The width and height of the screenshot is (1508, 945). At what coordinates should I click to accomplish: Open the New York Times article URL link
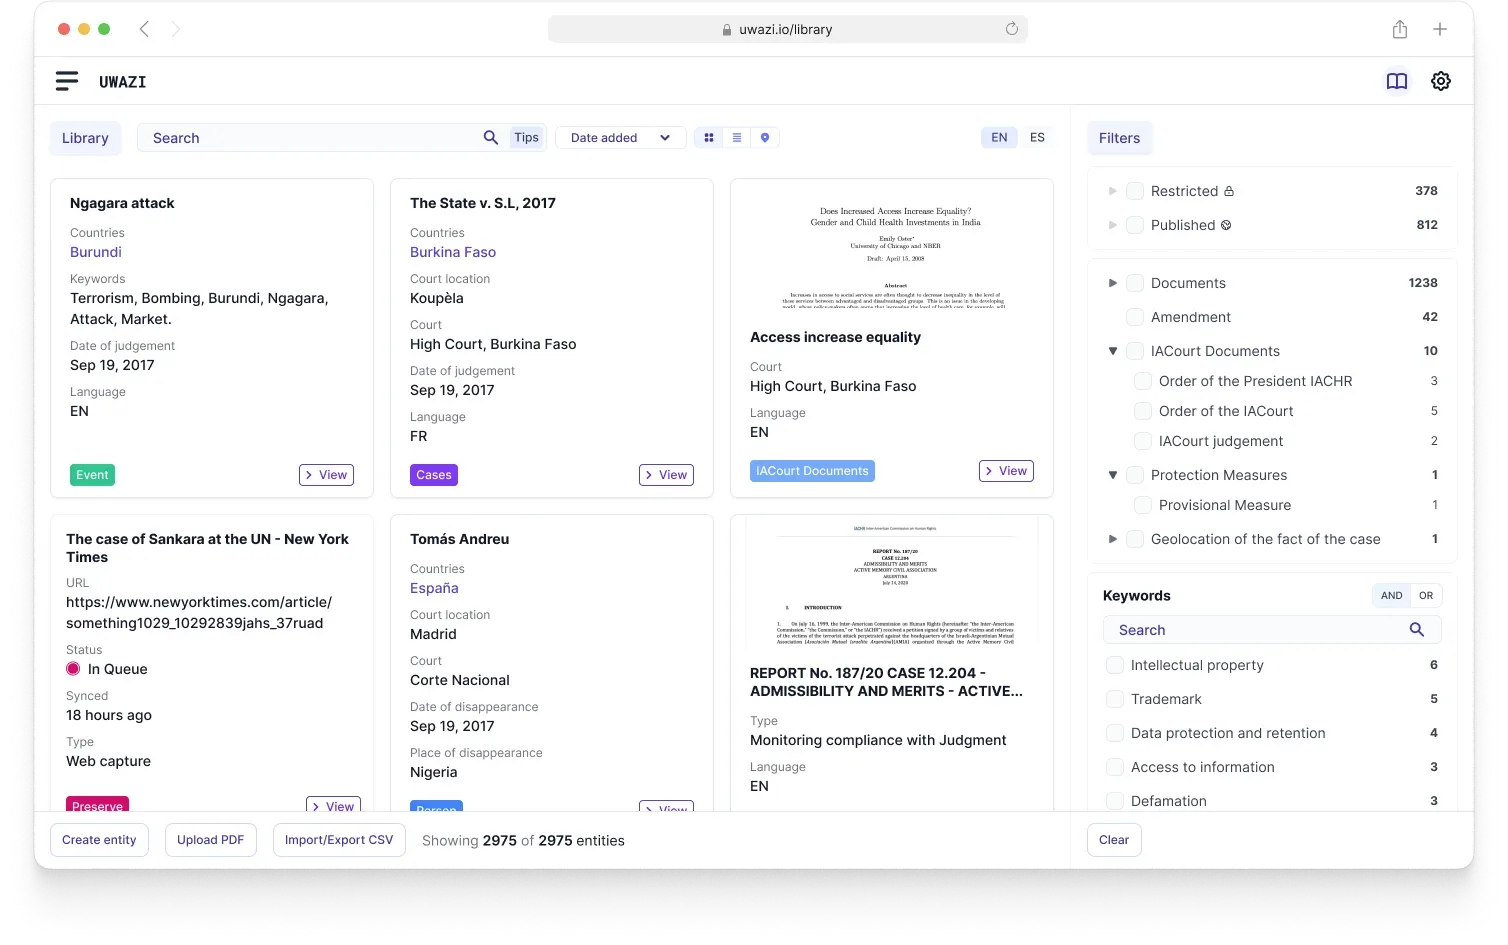click(198, 612)
